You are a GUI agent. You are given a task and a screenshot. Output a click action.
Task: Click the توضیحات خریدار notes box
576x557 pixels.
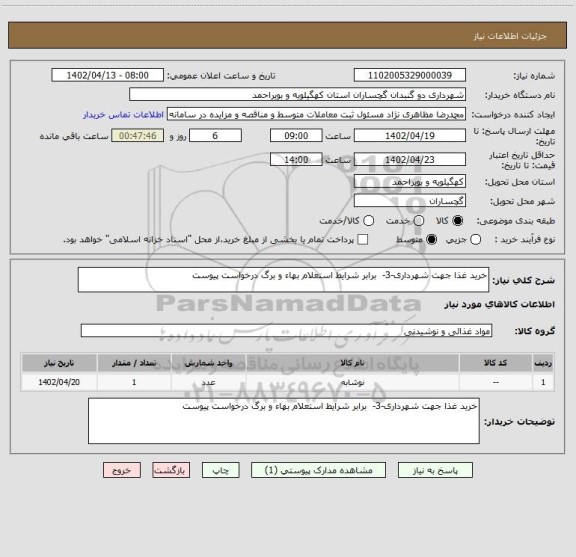point(284,421)
